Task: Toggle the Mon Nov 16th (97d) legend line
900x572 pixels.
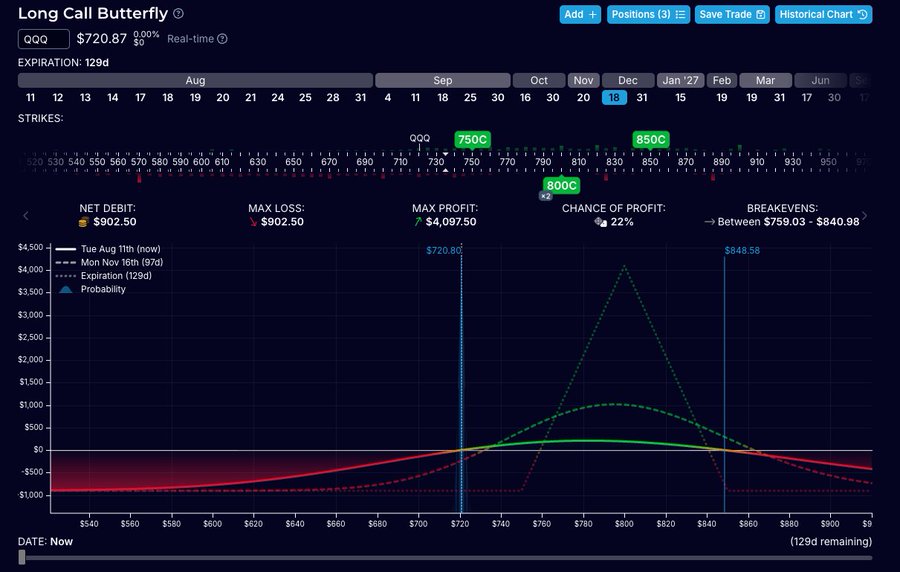Action: [x=109, y=262]
